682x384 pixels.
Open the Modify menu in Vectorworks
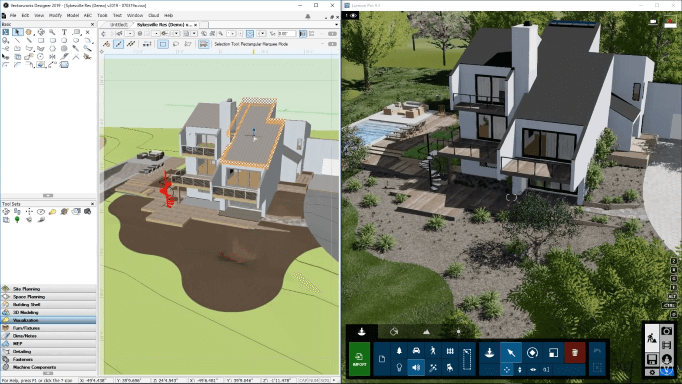(x=55, y=15)
